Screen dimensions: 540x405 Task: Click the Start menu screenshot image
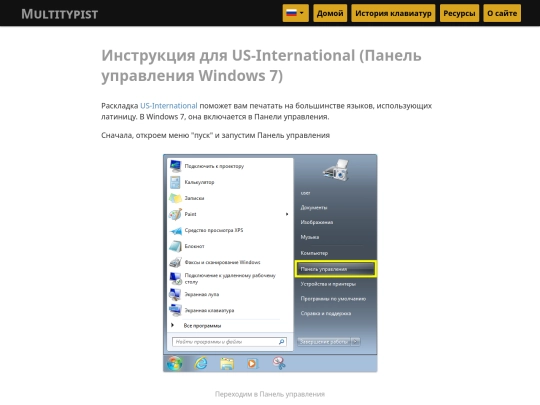point(270,263)
